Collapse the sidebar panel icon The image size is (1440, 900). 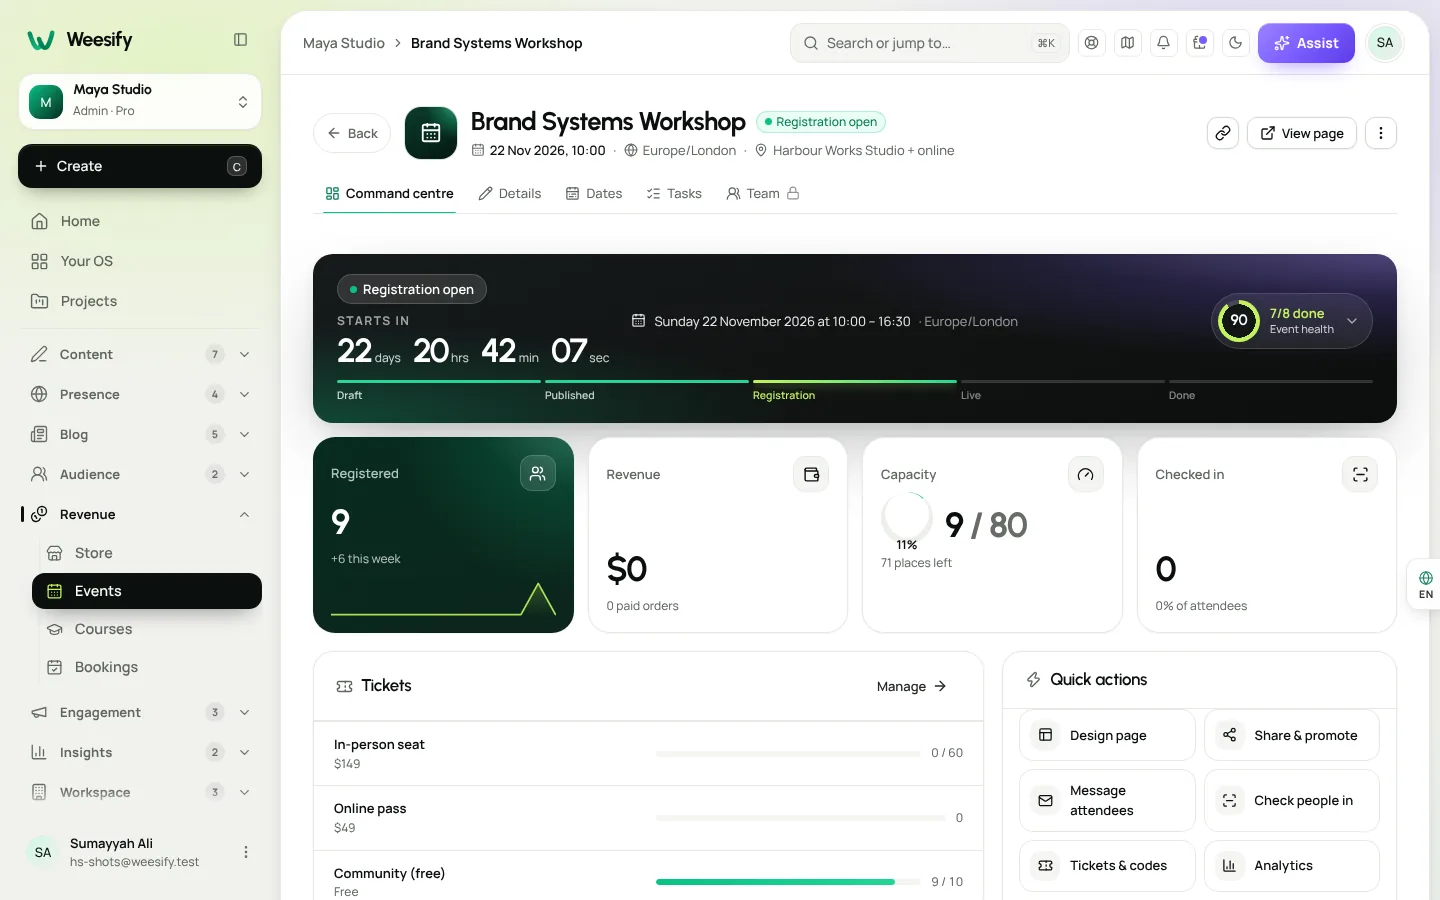coord(240,40)
